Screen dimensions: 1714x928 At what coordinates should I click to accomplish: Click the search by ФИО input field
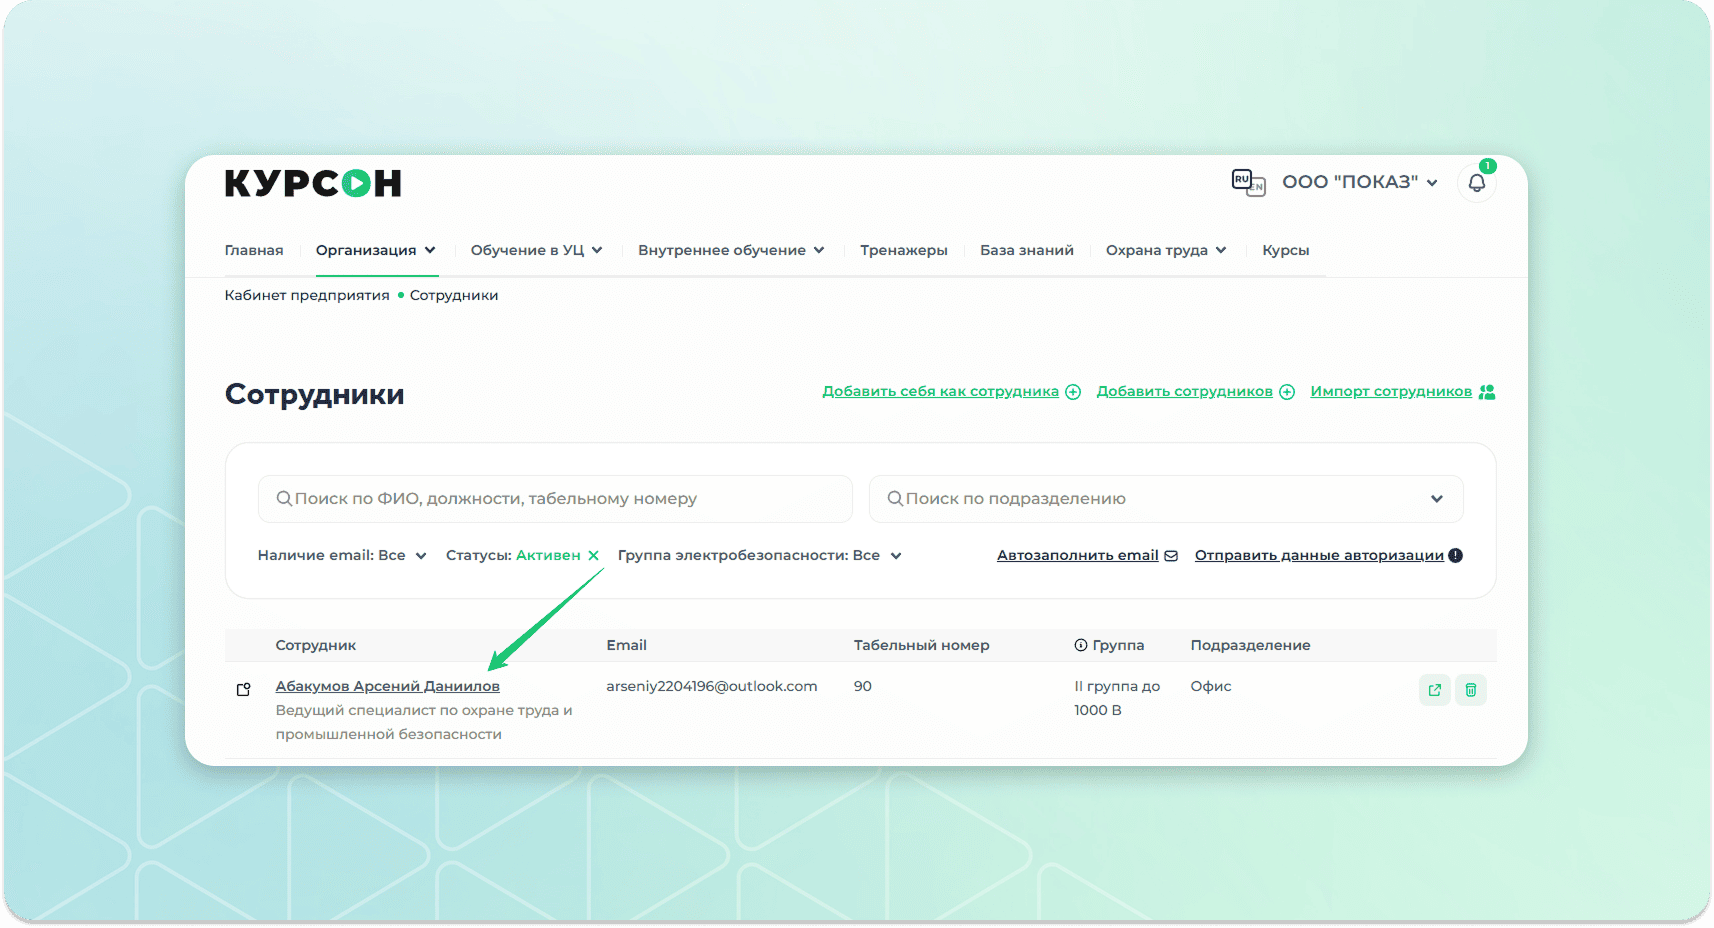555,499
